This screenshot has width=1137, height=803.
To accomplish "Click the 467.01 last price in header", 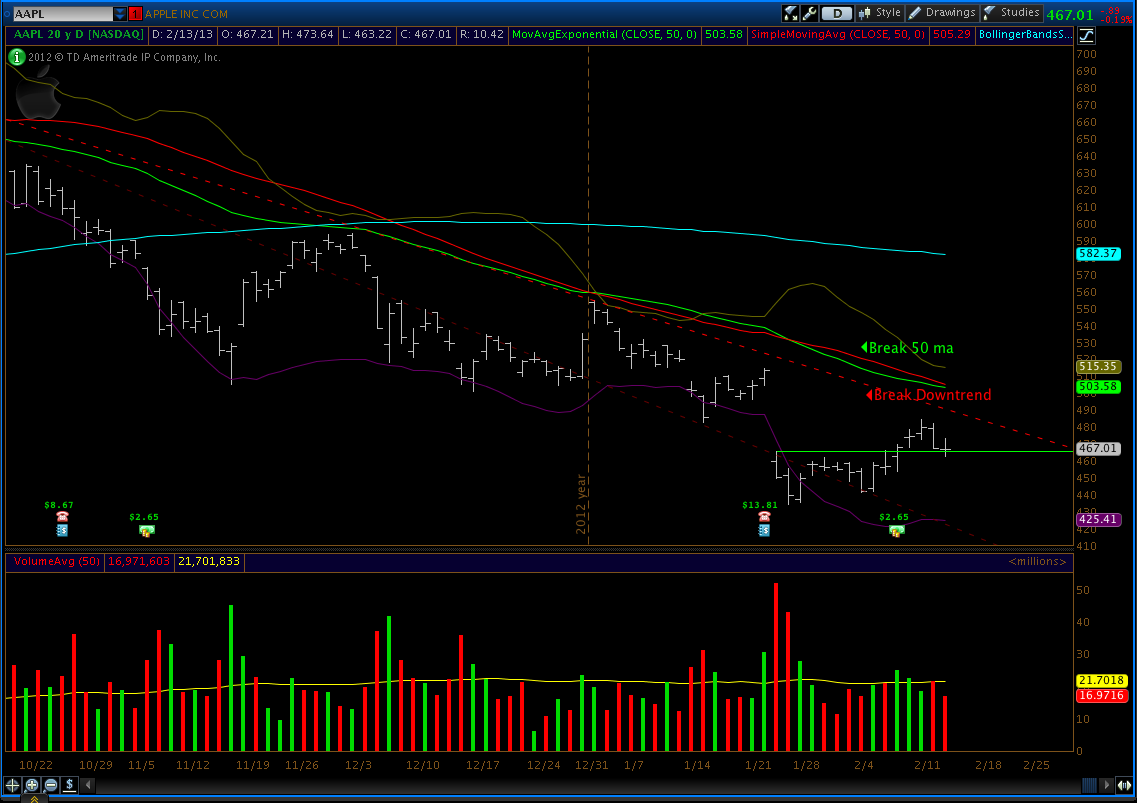I will pyautogui.click(x=1070, y=15).
